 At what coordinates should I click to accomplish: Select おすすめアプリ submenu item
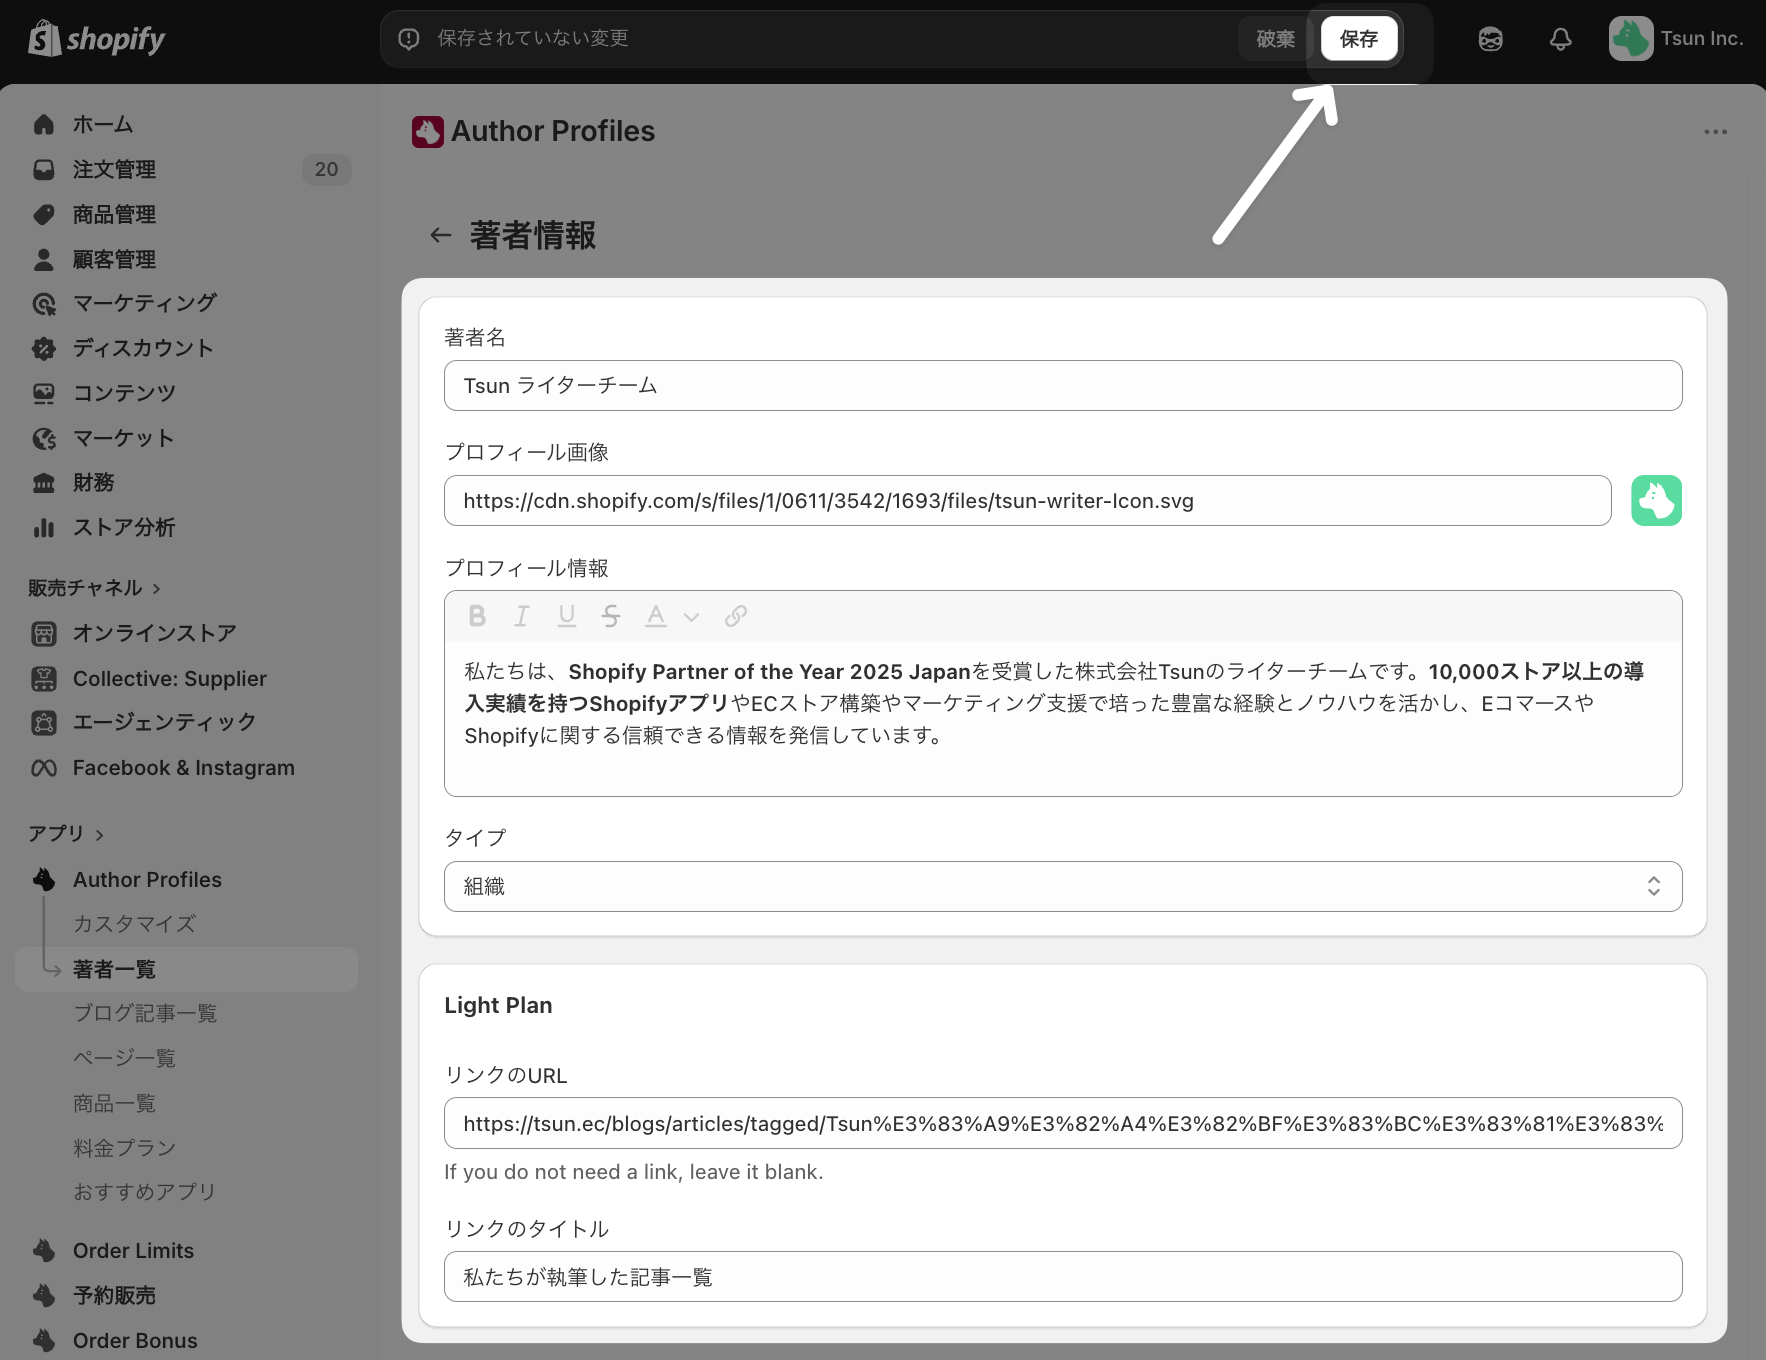144,1191
